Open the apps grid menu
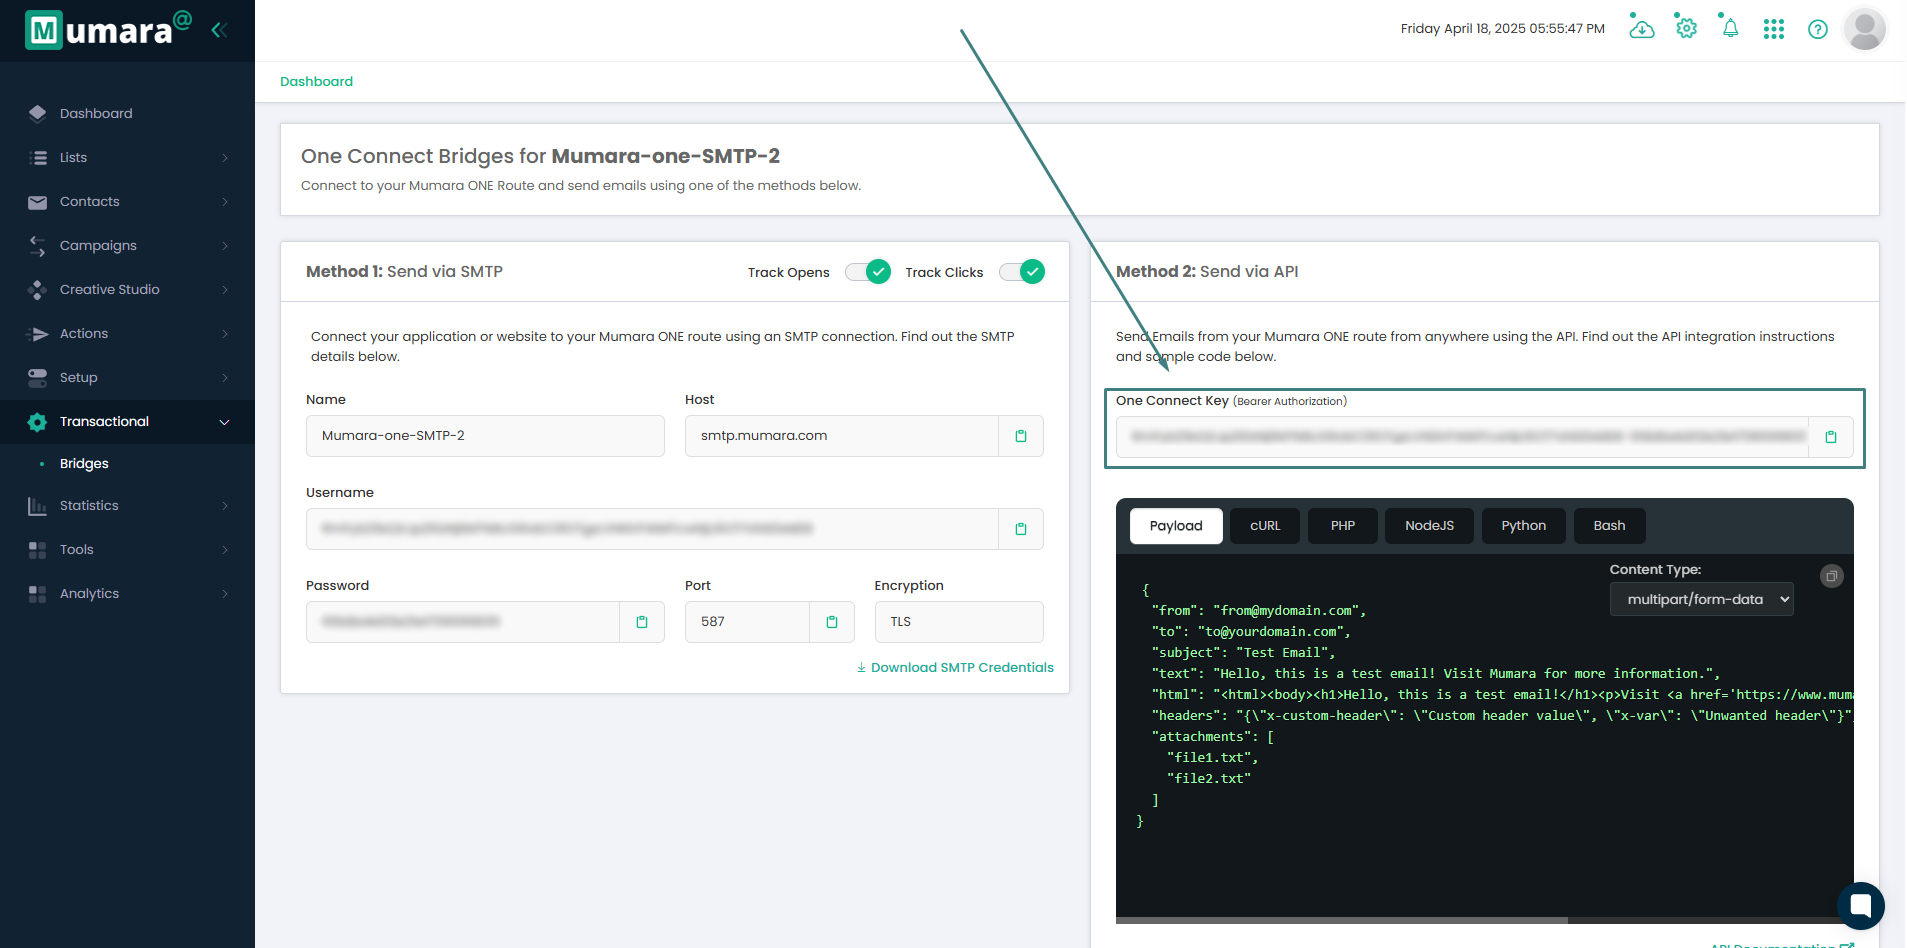Viewport: 1907px width, 948px height. (x=1774, y=29)
